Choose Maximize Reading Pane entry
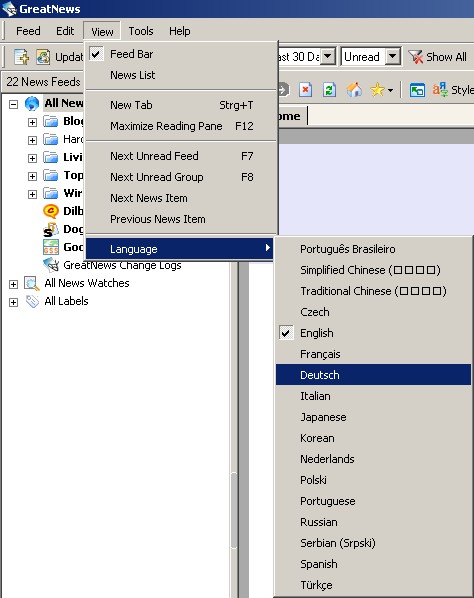The width and height of the screenshot is (474, 598). tap(182, 126)
